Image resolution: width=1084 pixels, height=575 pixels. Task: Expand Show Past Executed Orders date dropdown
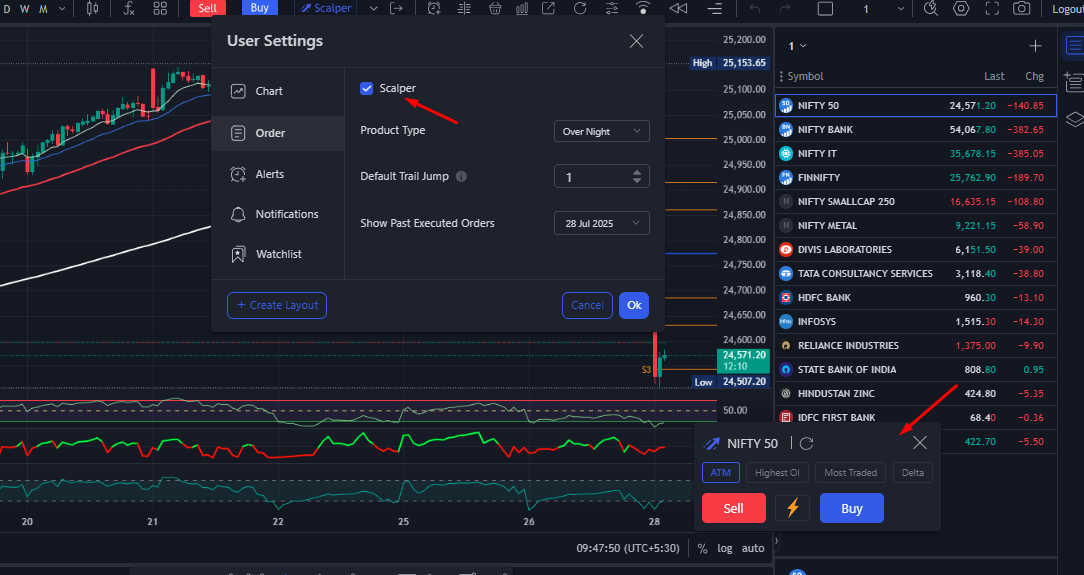click(601, 223)
